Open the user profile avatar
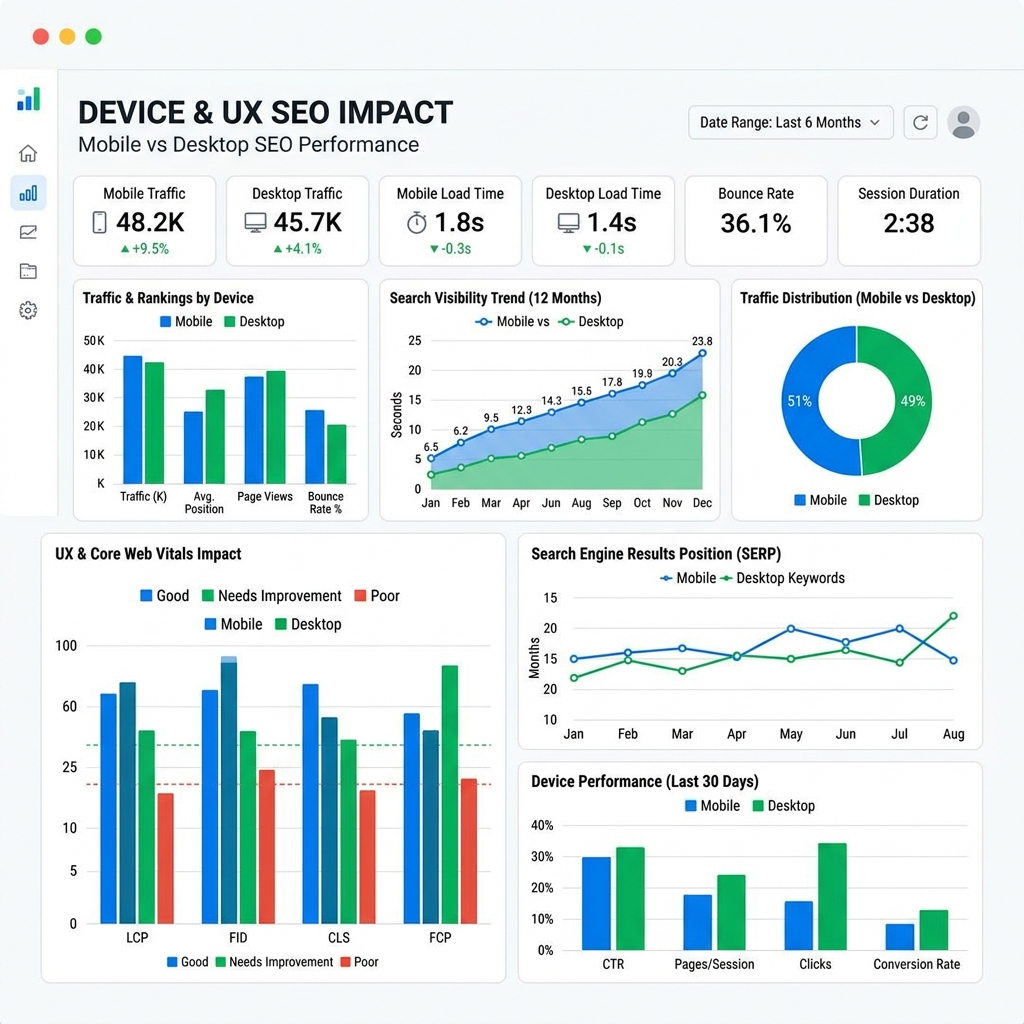 [963, 123]
